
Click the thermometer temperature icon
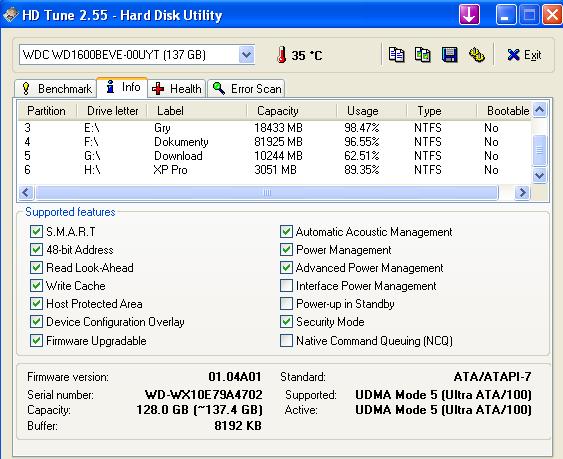point(282,55)
